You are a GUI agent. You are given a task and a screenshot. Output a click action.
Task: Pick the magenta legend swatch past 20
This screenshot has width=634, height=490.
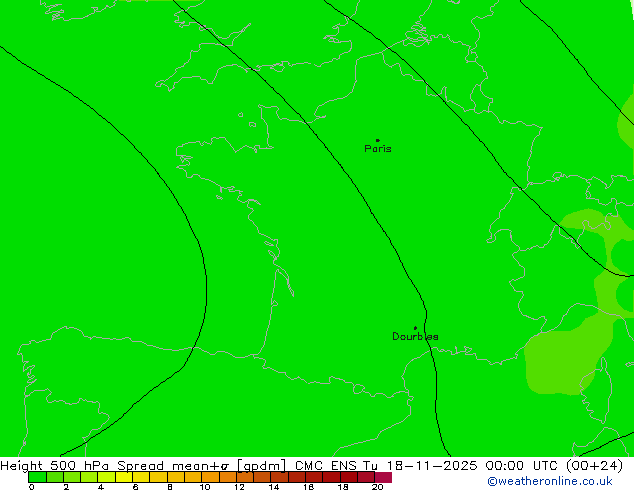(x=383, y=477)
